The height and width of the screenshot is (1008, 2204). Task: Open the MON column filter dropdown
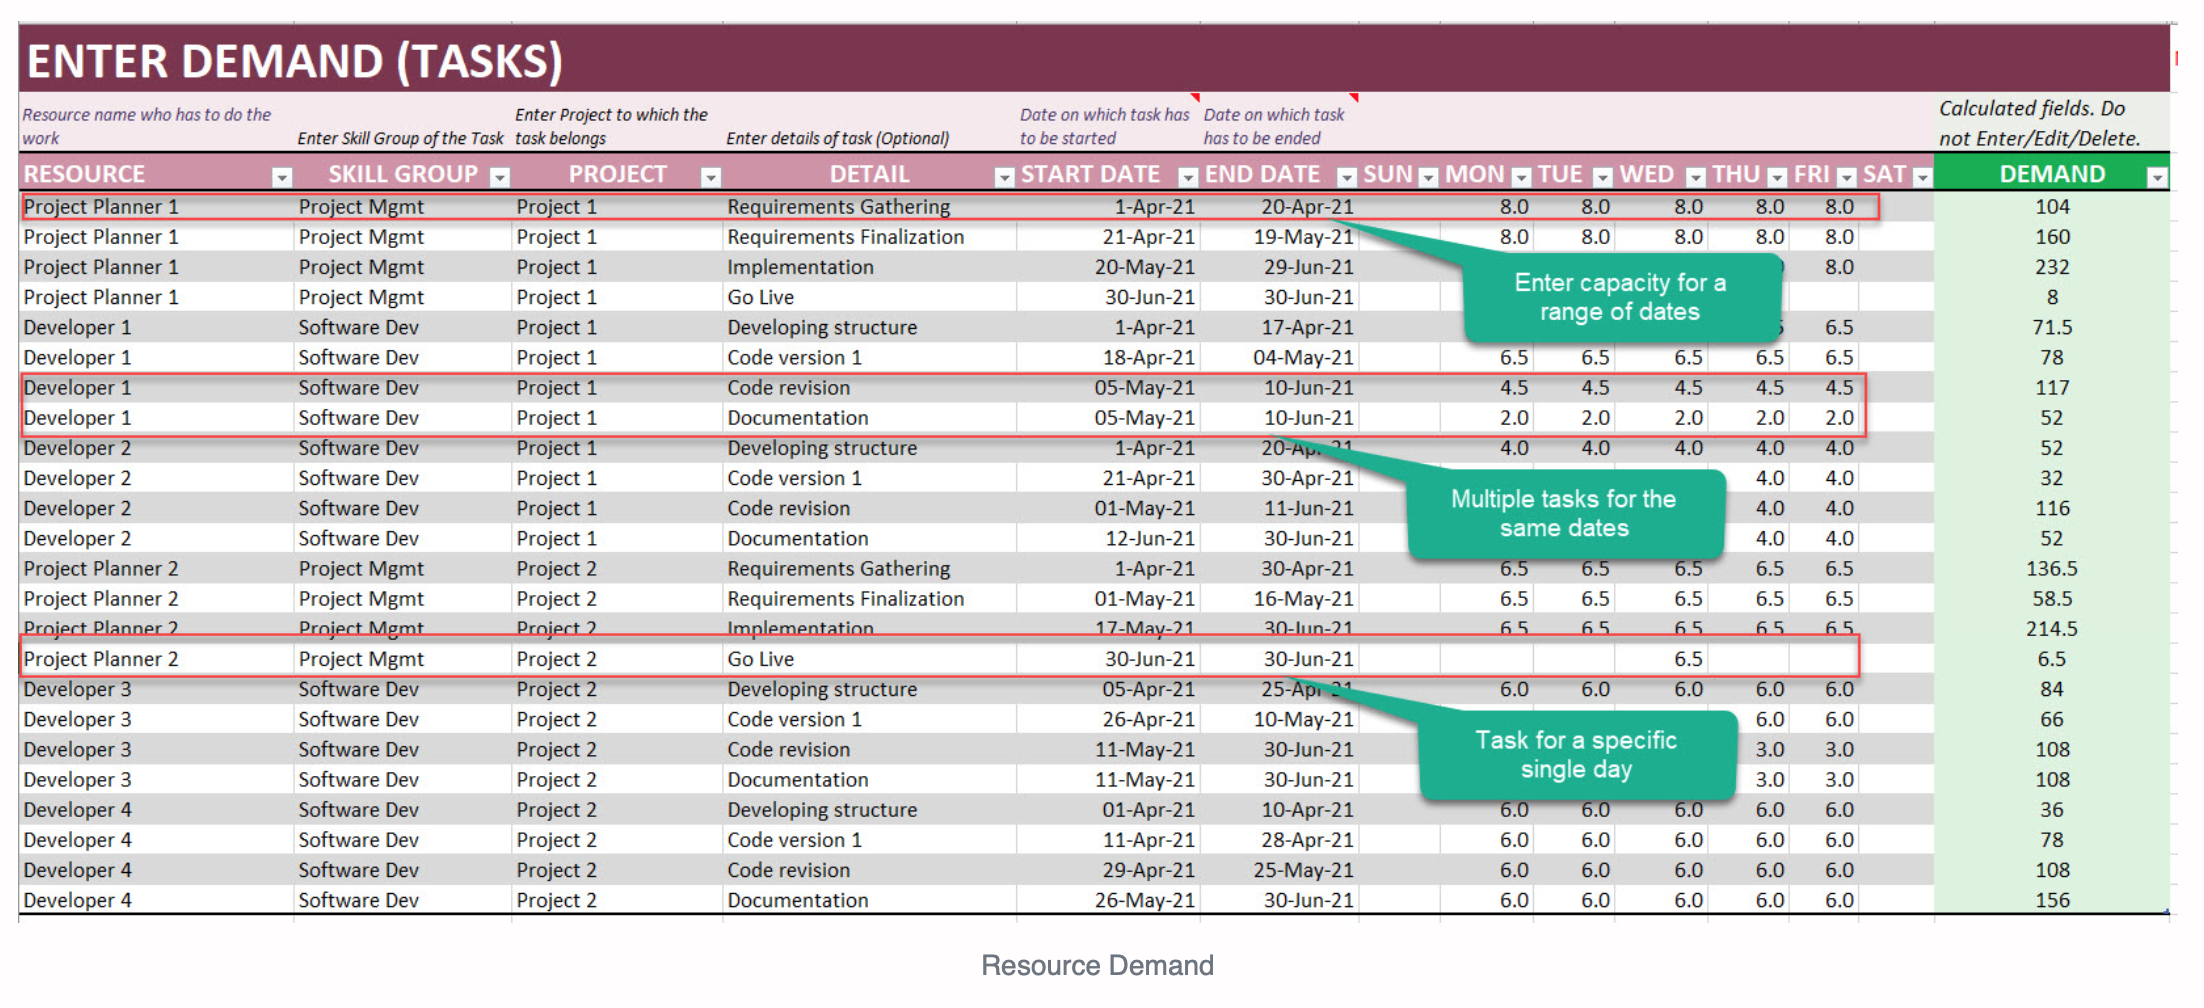1521,177
